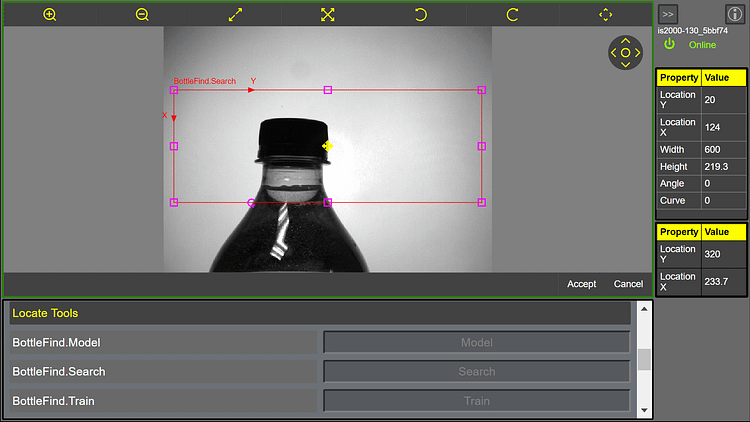This screenshot has height=422, width=750.
Task: Click the diagonal zoom-to-fit arrow icon
Action: (235, 15)
